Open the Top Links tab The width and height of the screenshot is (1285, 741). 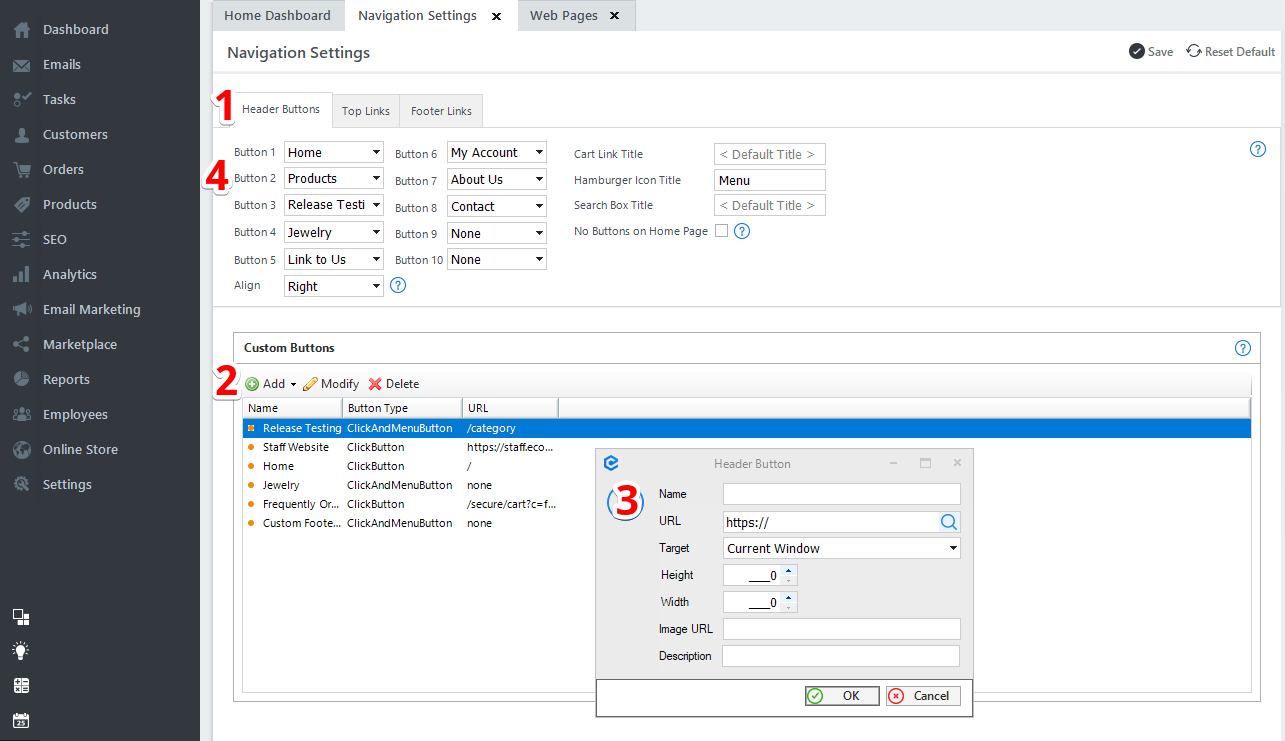coord(366,111)
